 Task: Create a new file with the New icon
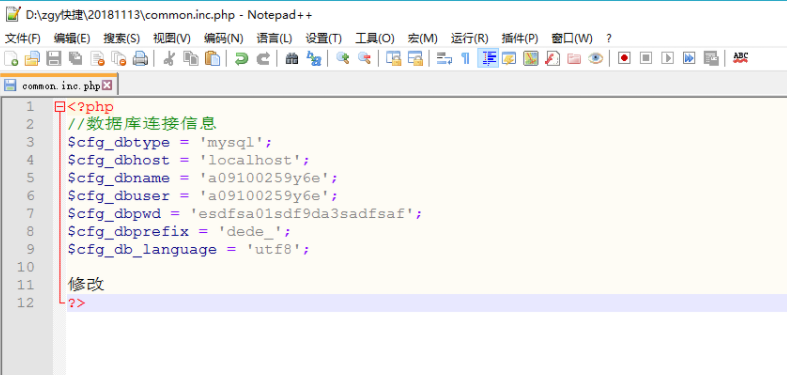click(11, 58)
